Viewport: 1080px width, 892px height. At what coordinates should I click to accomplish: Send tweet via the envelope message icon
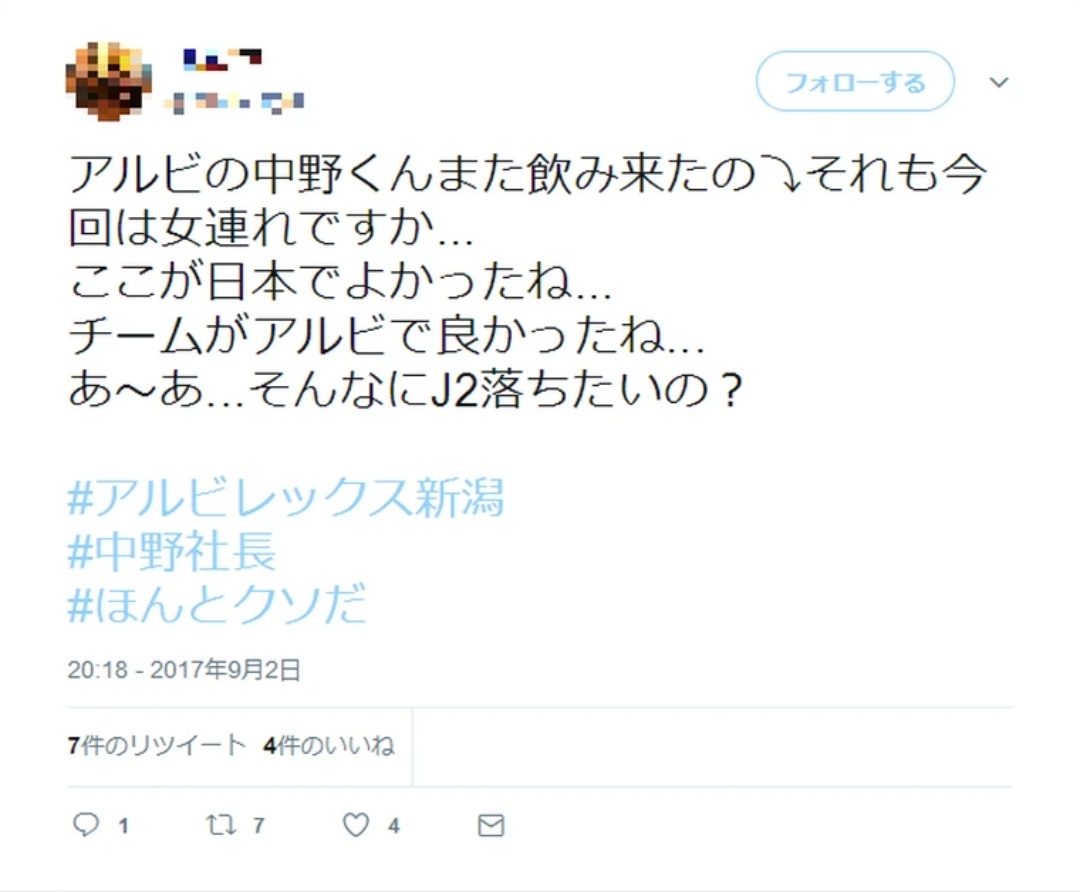point(491,825)
